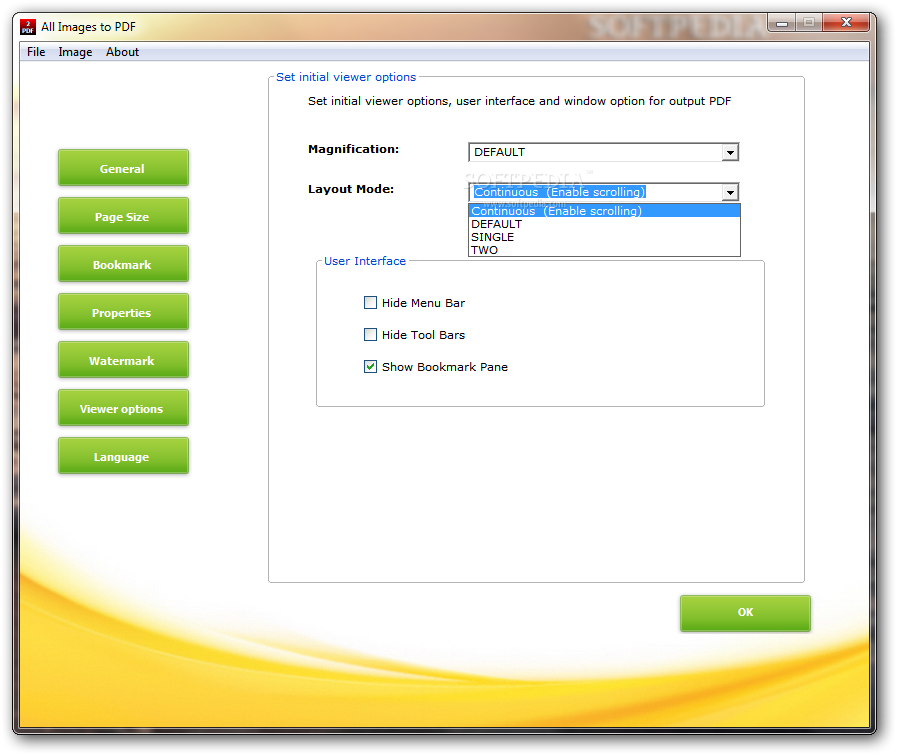
Task: Open the About menu
Action: 122,52
